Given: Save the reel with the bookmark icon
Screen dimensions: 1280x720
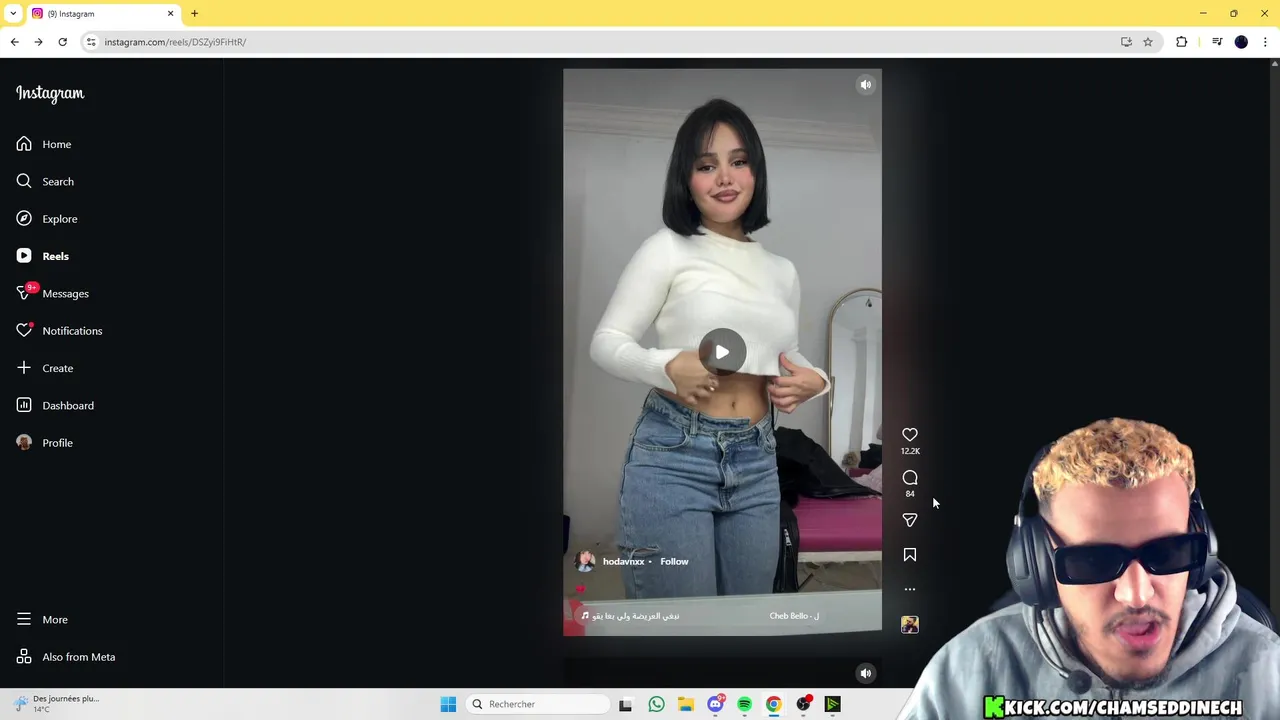Looking at the screenshot, I should pos(910,555).
